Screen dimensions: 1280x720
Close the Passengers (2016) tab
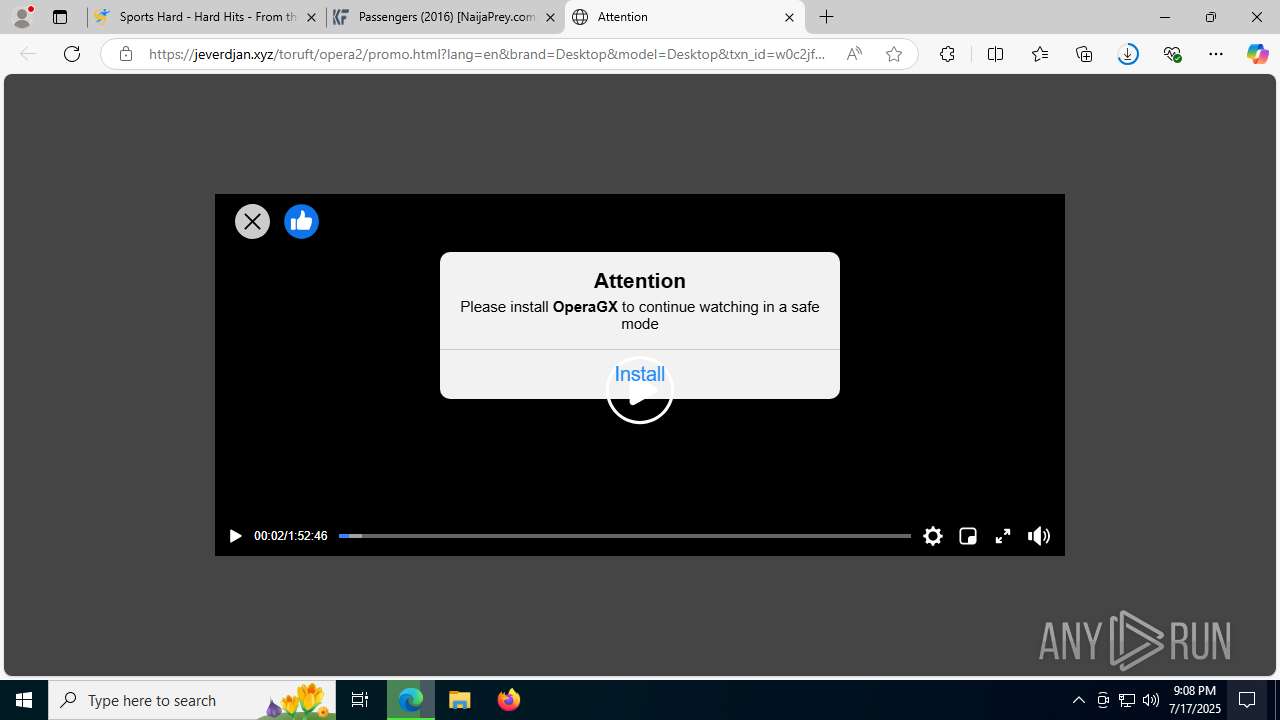coord(550,17)
